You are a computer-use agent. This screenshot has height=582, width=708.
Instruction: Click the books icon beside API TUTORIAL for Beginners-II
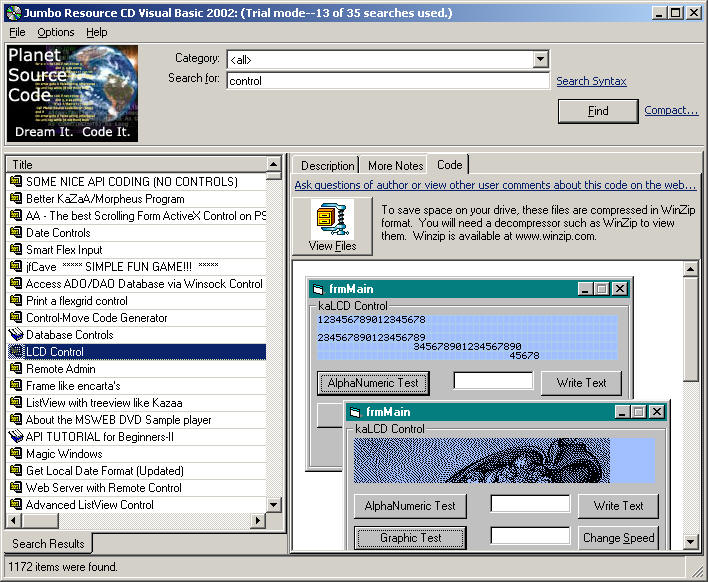[16, 437]
